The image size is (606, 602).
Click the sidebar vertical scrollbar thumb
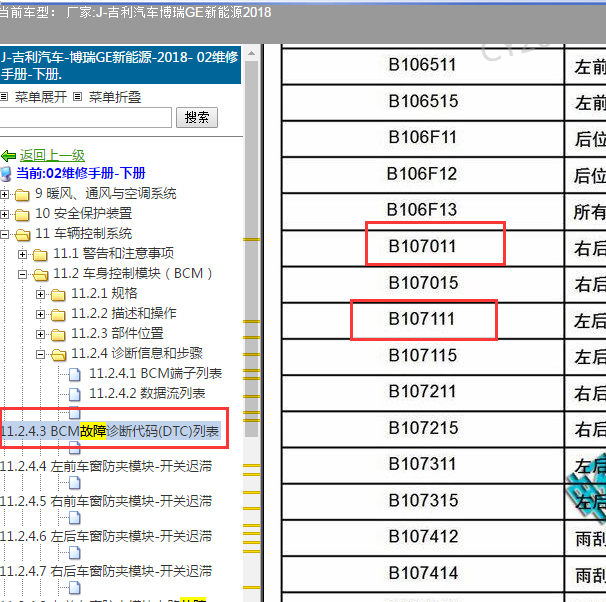(x=251, y=249)
